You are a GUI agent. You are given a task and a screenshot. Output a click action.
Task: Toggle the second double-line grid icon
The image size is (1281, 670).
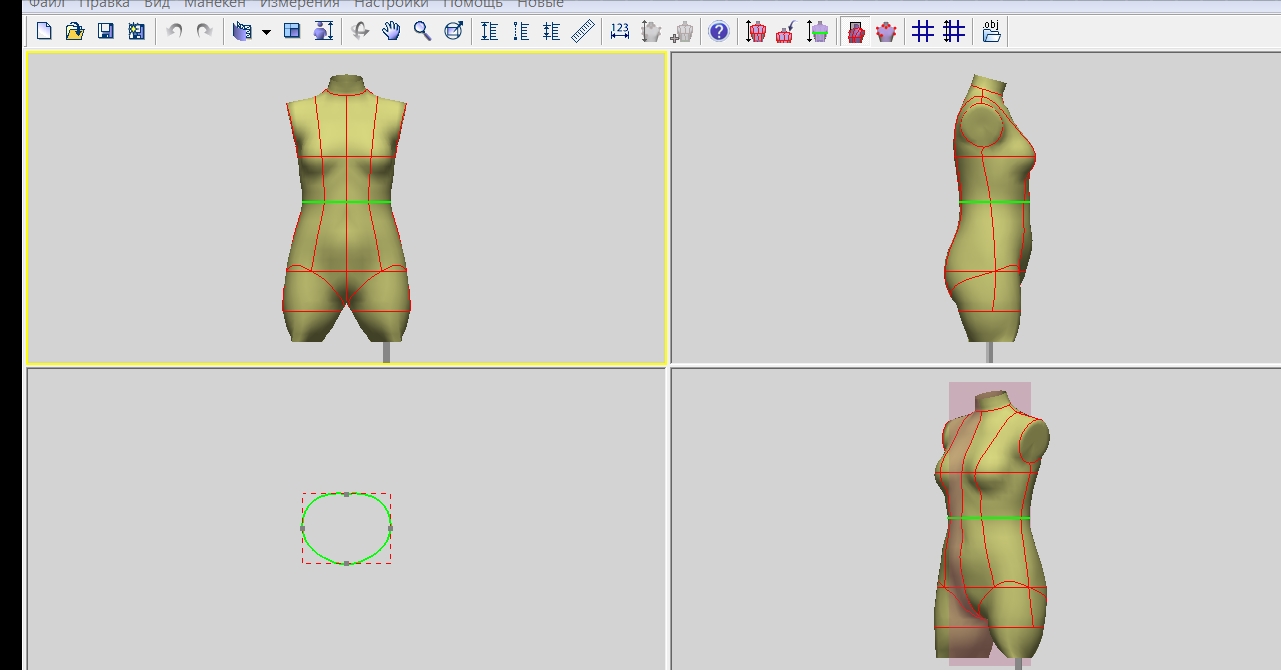954,31
